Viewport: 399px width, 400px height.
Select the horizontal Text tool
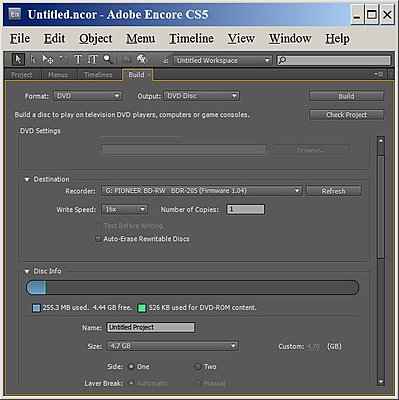pos(78,60)
